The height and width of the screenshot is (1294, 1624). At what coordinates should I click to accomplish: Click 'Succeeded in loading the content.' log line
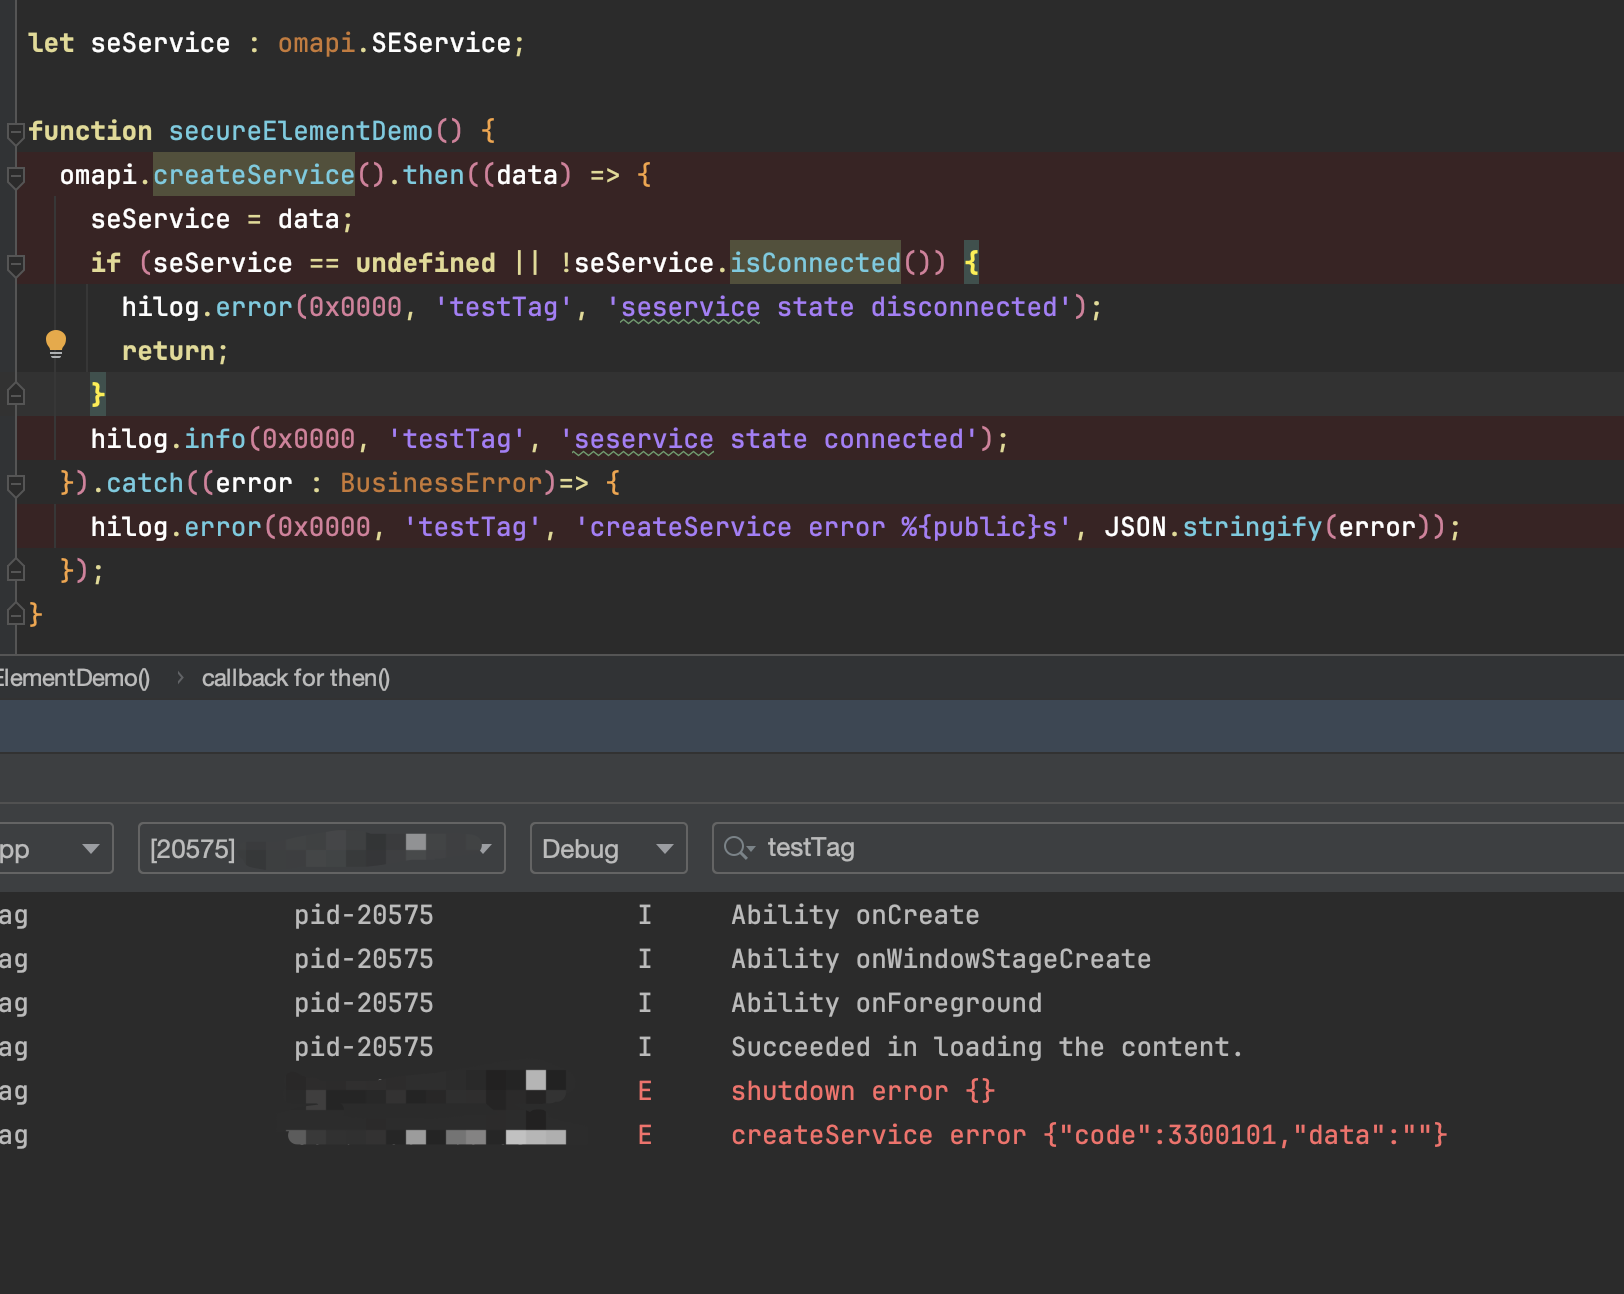(x=987, y=1047)
